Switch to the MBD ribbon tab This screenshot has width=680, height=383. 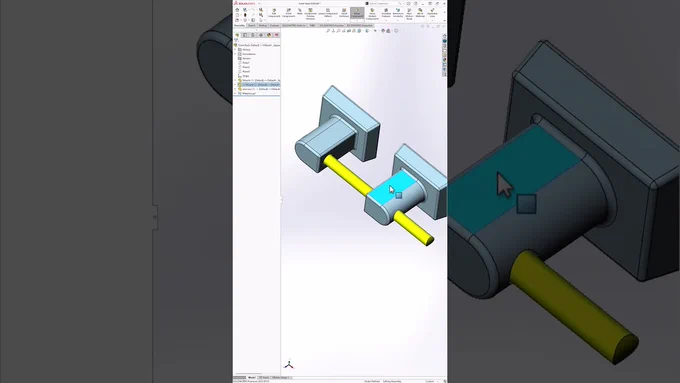(312, 26)
